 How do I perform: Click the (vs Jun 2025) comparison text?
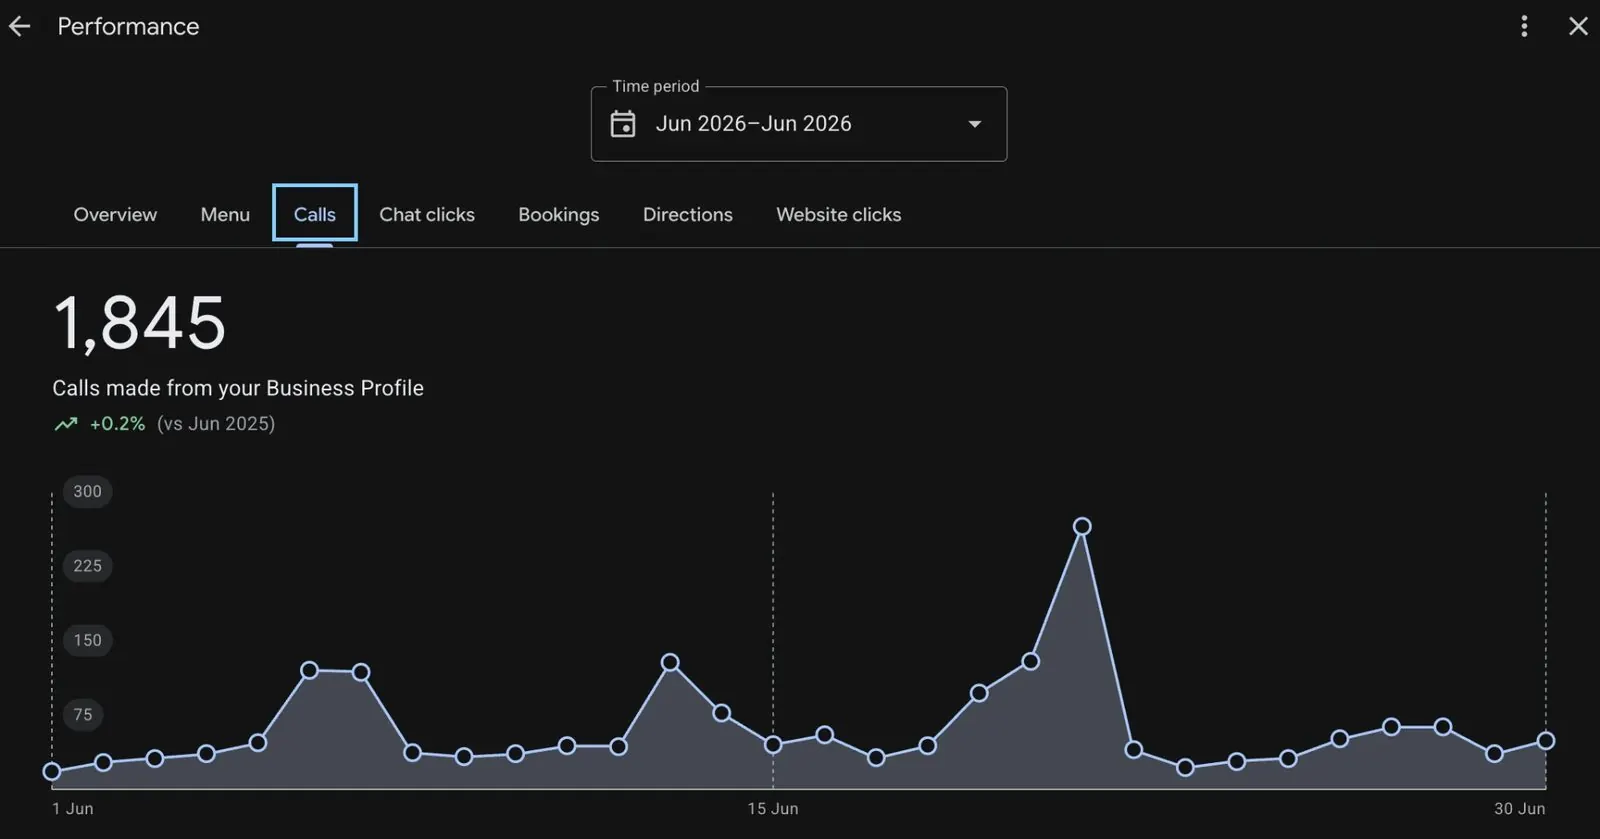pyautogui.click(x=216, y=424)
